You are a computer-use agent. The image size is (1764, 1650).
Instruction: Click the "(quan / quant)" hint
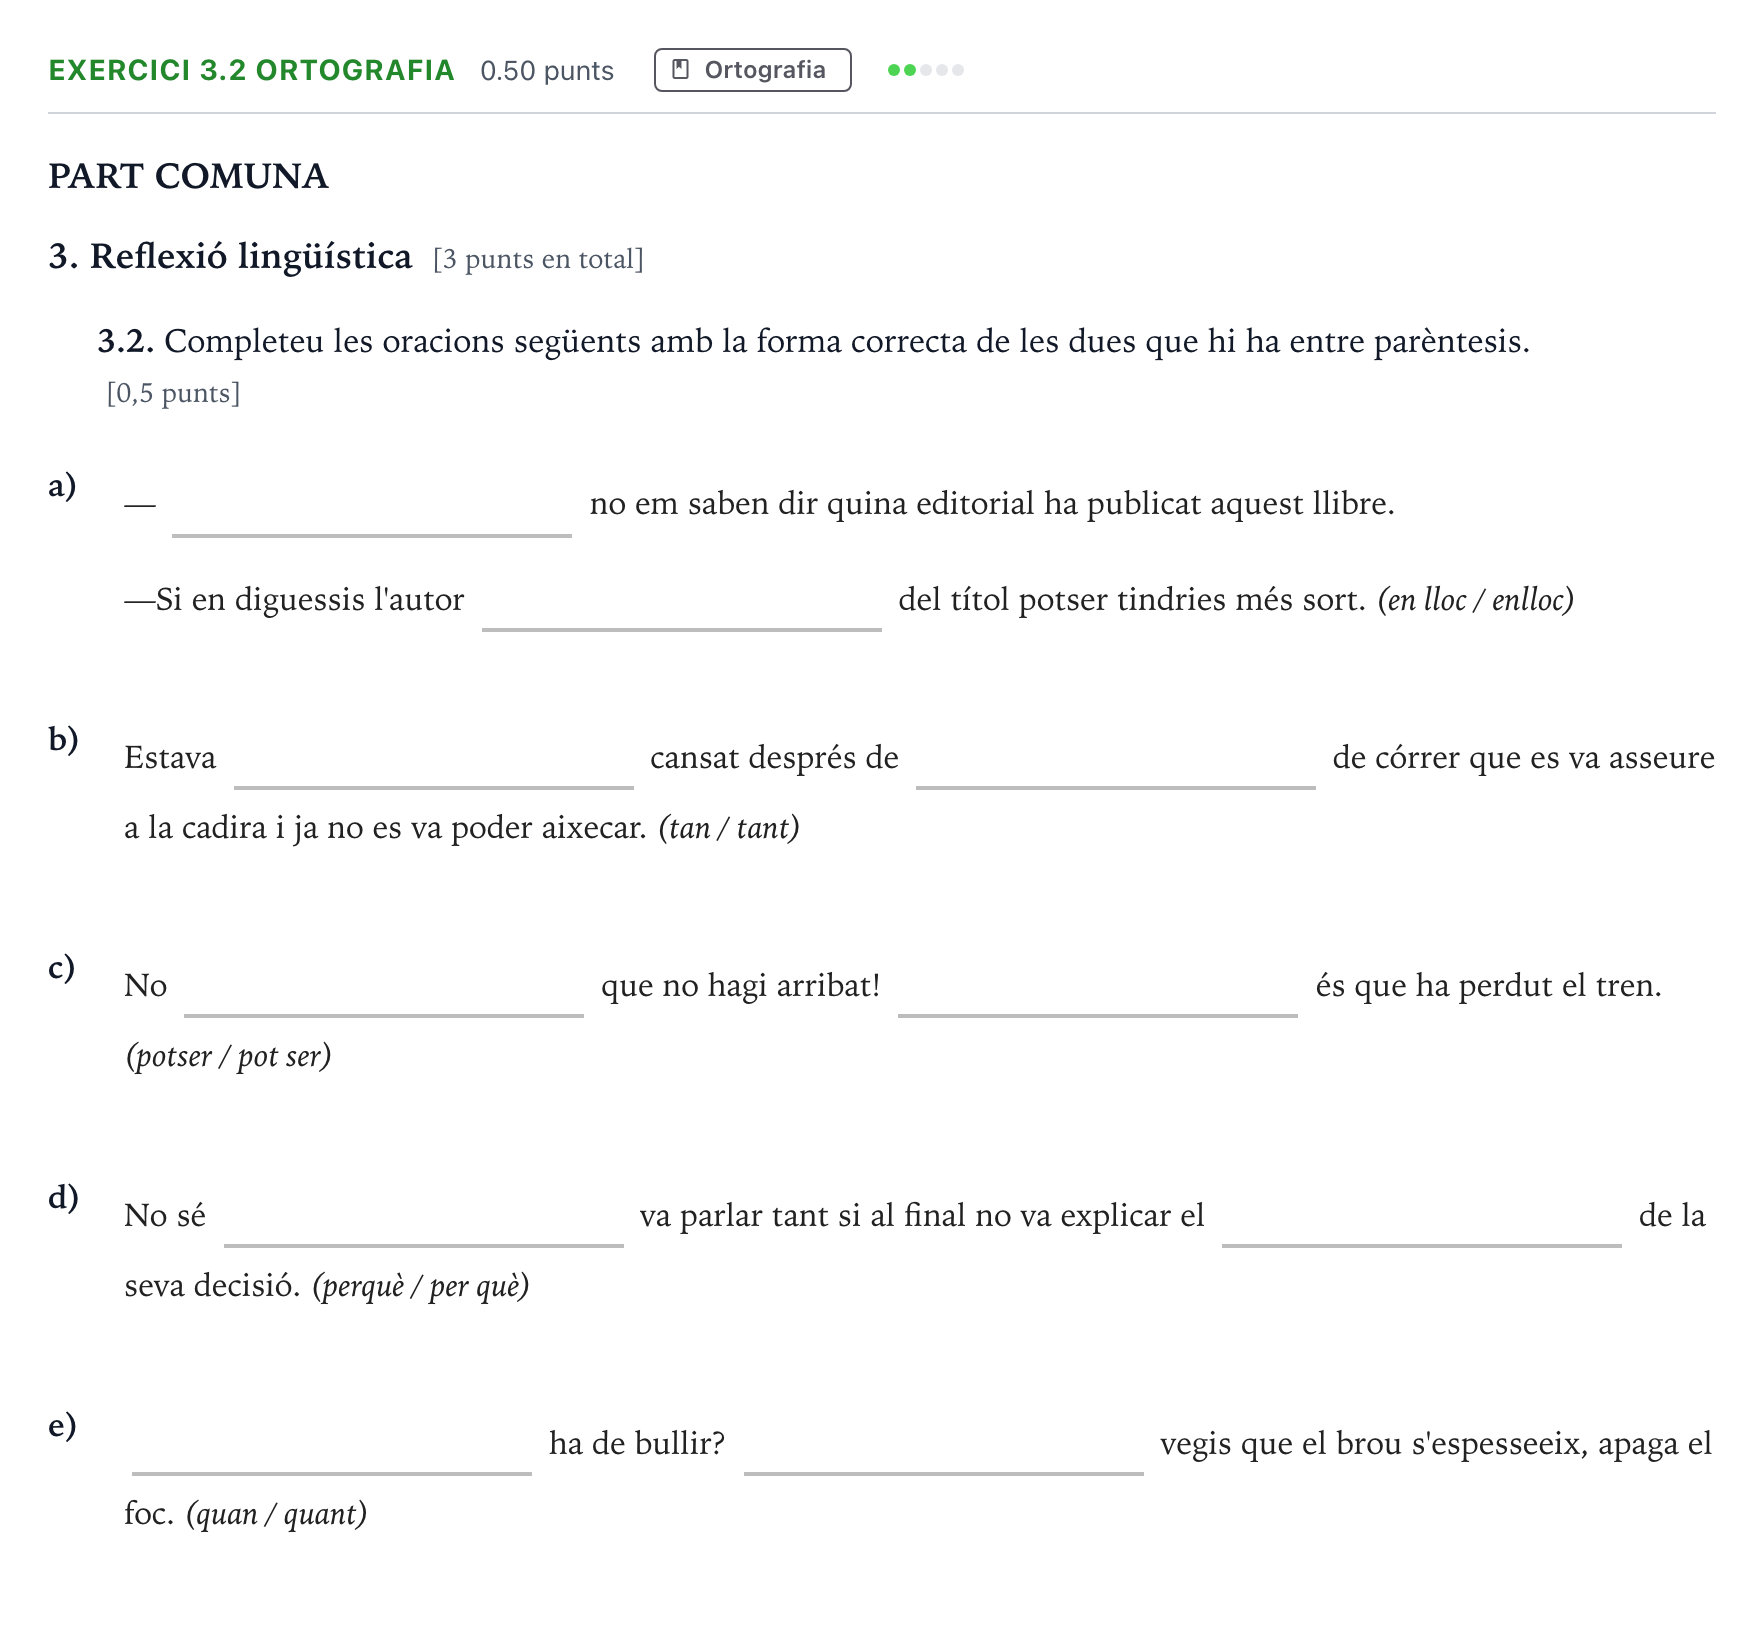coord(277,1514)
